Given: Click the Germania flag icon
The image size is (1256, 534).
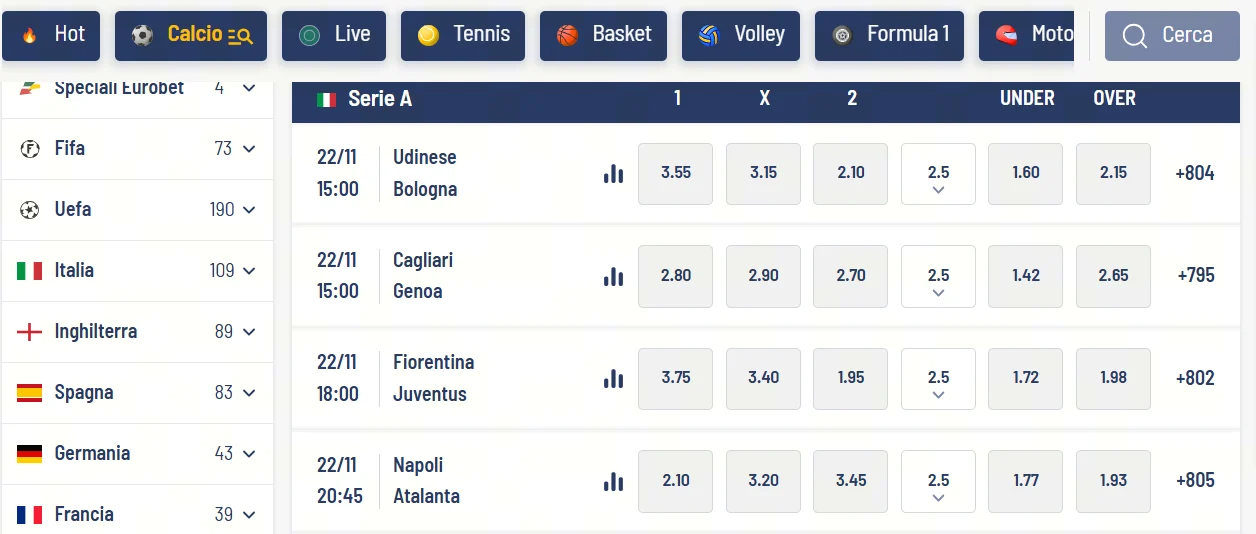Looking at the screenshot, I should [x=30, y=454].
